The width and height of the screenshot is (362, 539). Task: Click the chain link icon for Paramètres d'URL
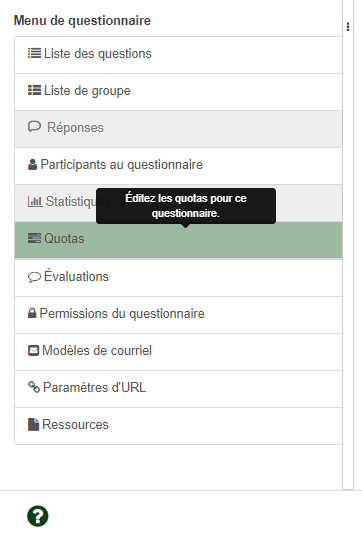tap(34, 387)
